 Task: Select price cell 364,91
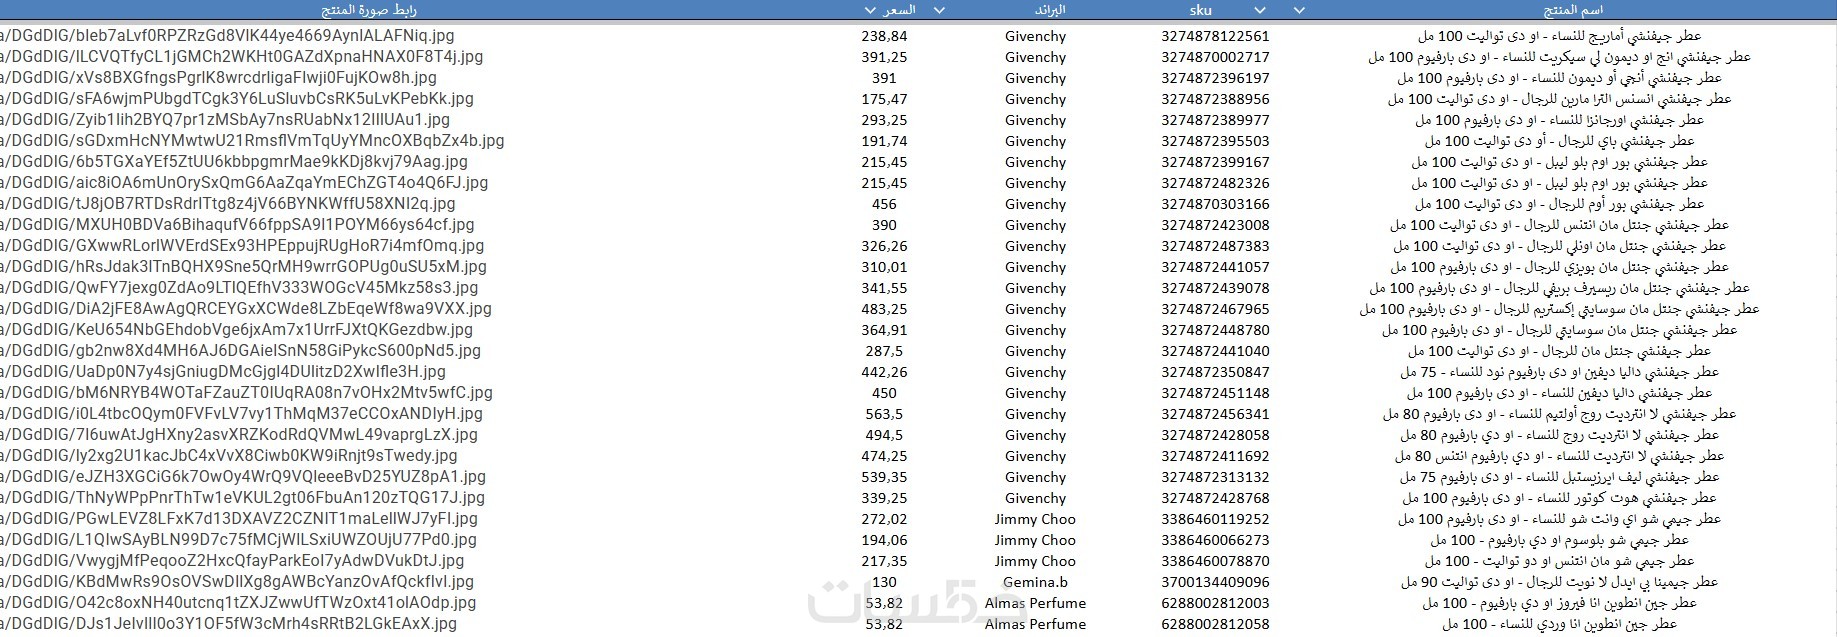pyautogui.click(x=884, y=330)
